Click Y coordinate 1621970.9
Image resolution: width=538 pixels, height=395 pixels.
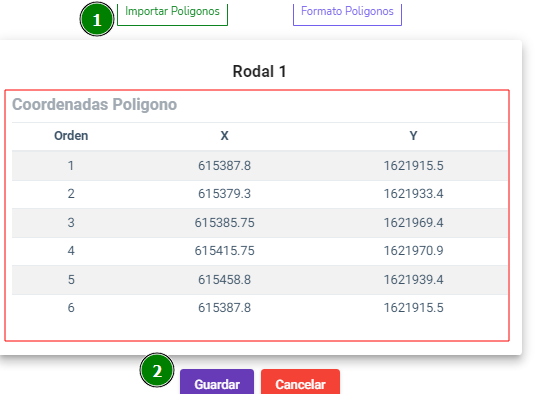(413, 251)
